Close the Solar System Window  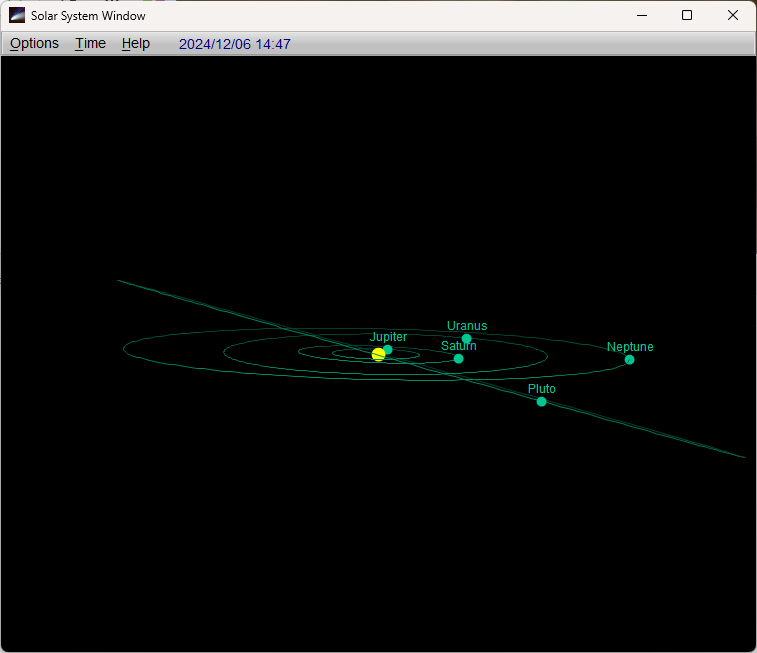pos(733,15)
